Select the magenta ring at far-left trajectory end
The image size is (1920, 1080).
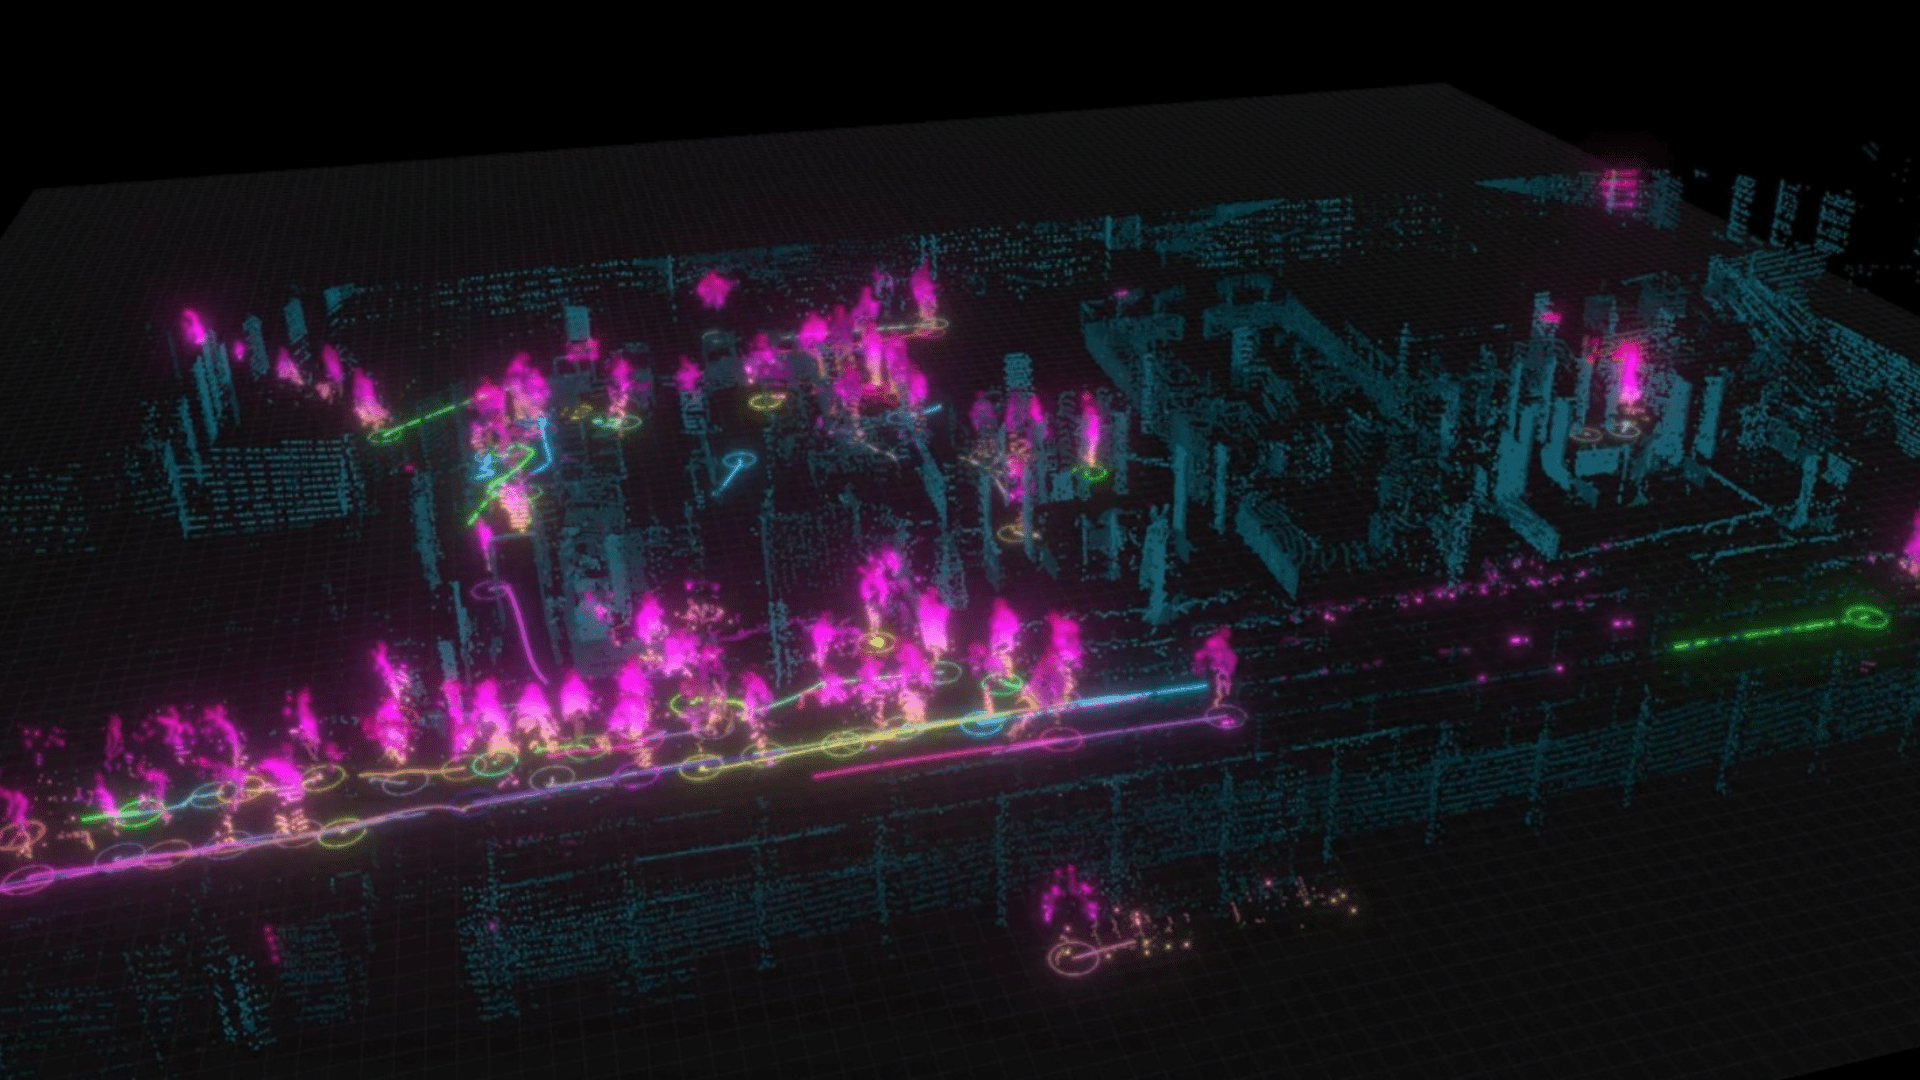[x=28, y=880]
